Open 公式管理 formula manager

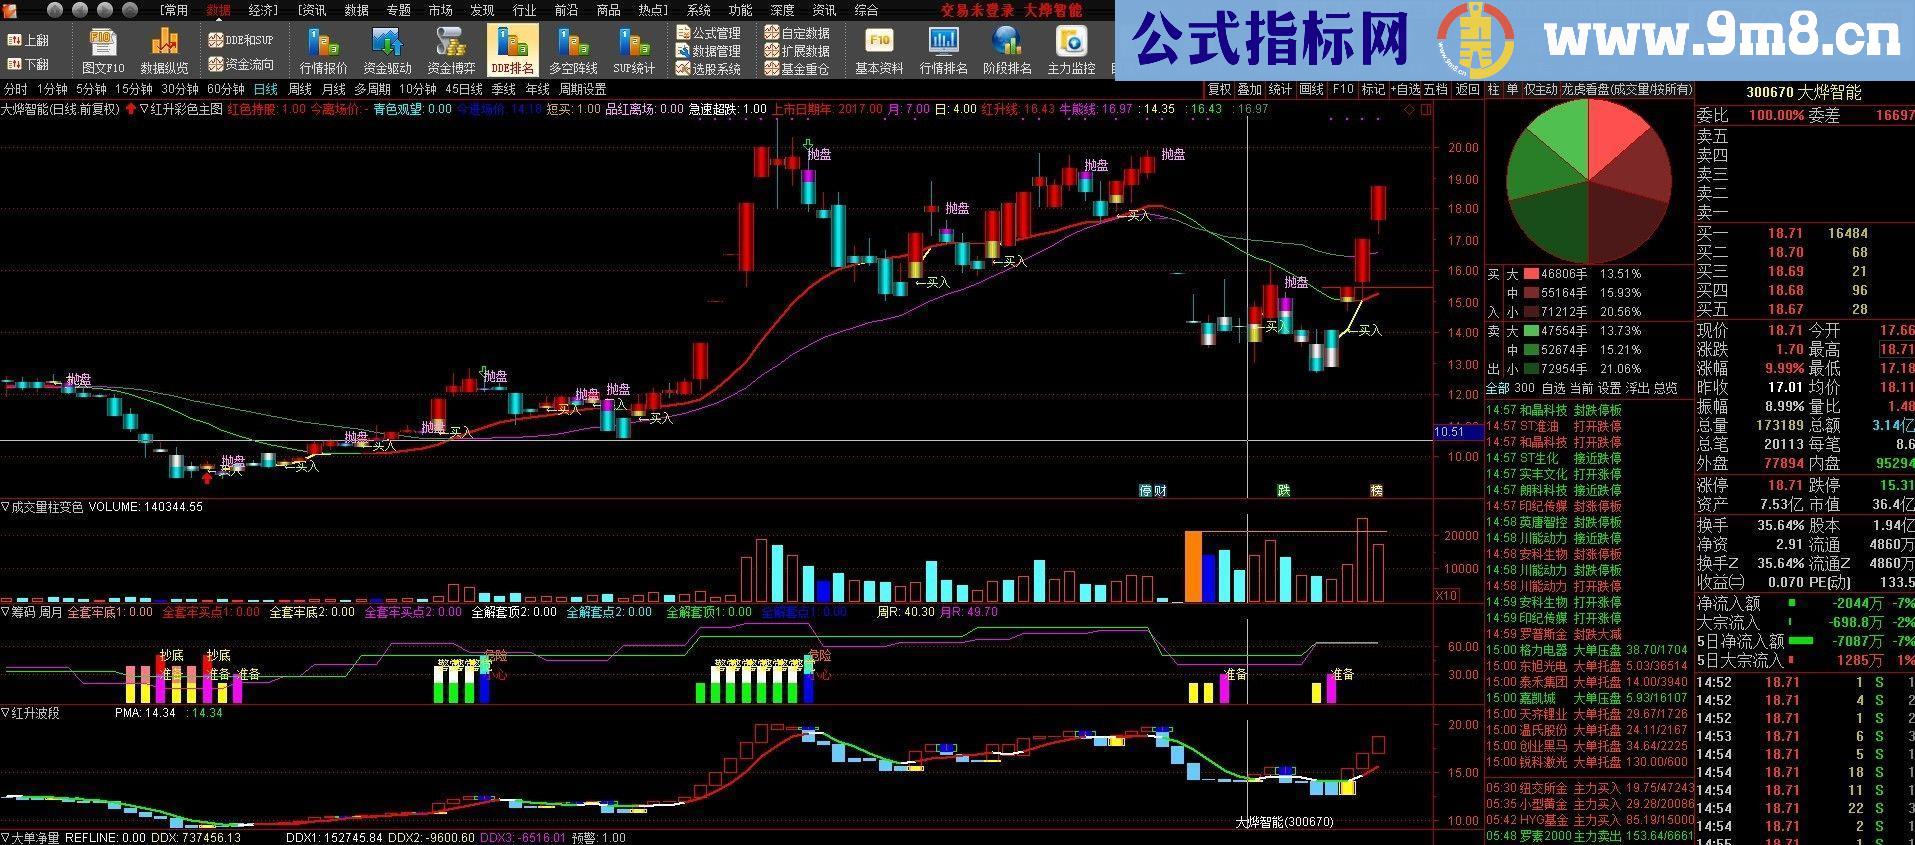point(709,33)
